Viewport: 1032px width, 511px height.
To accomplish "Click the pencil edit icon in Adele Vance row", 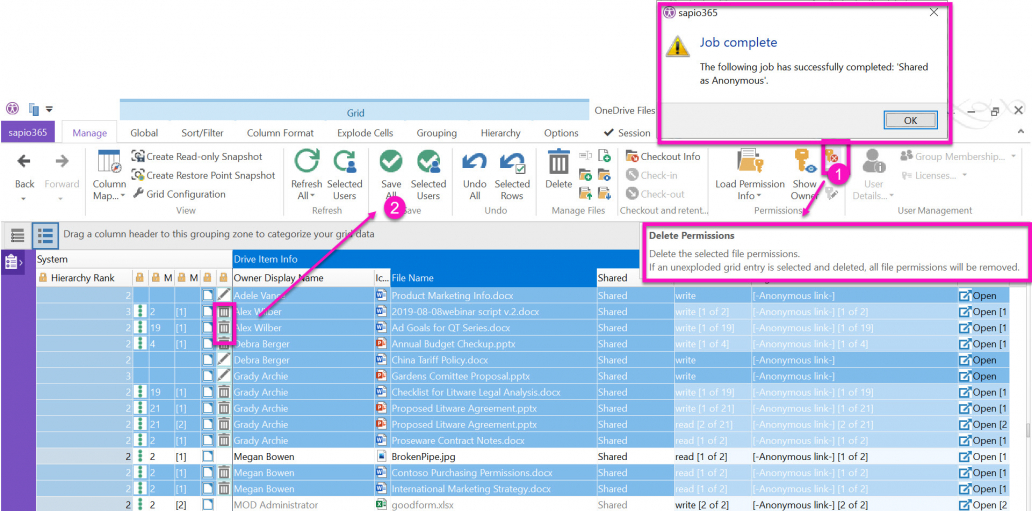I will tap(224, 296).
